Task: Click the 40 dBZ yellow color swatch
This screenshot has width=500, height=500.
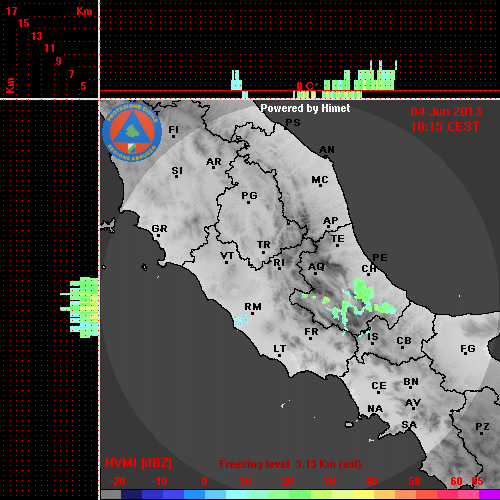Action: tap(363, 494)
